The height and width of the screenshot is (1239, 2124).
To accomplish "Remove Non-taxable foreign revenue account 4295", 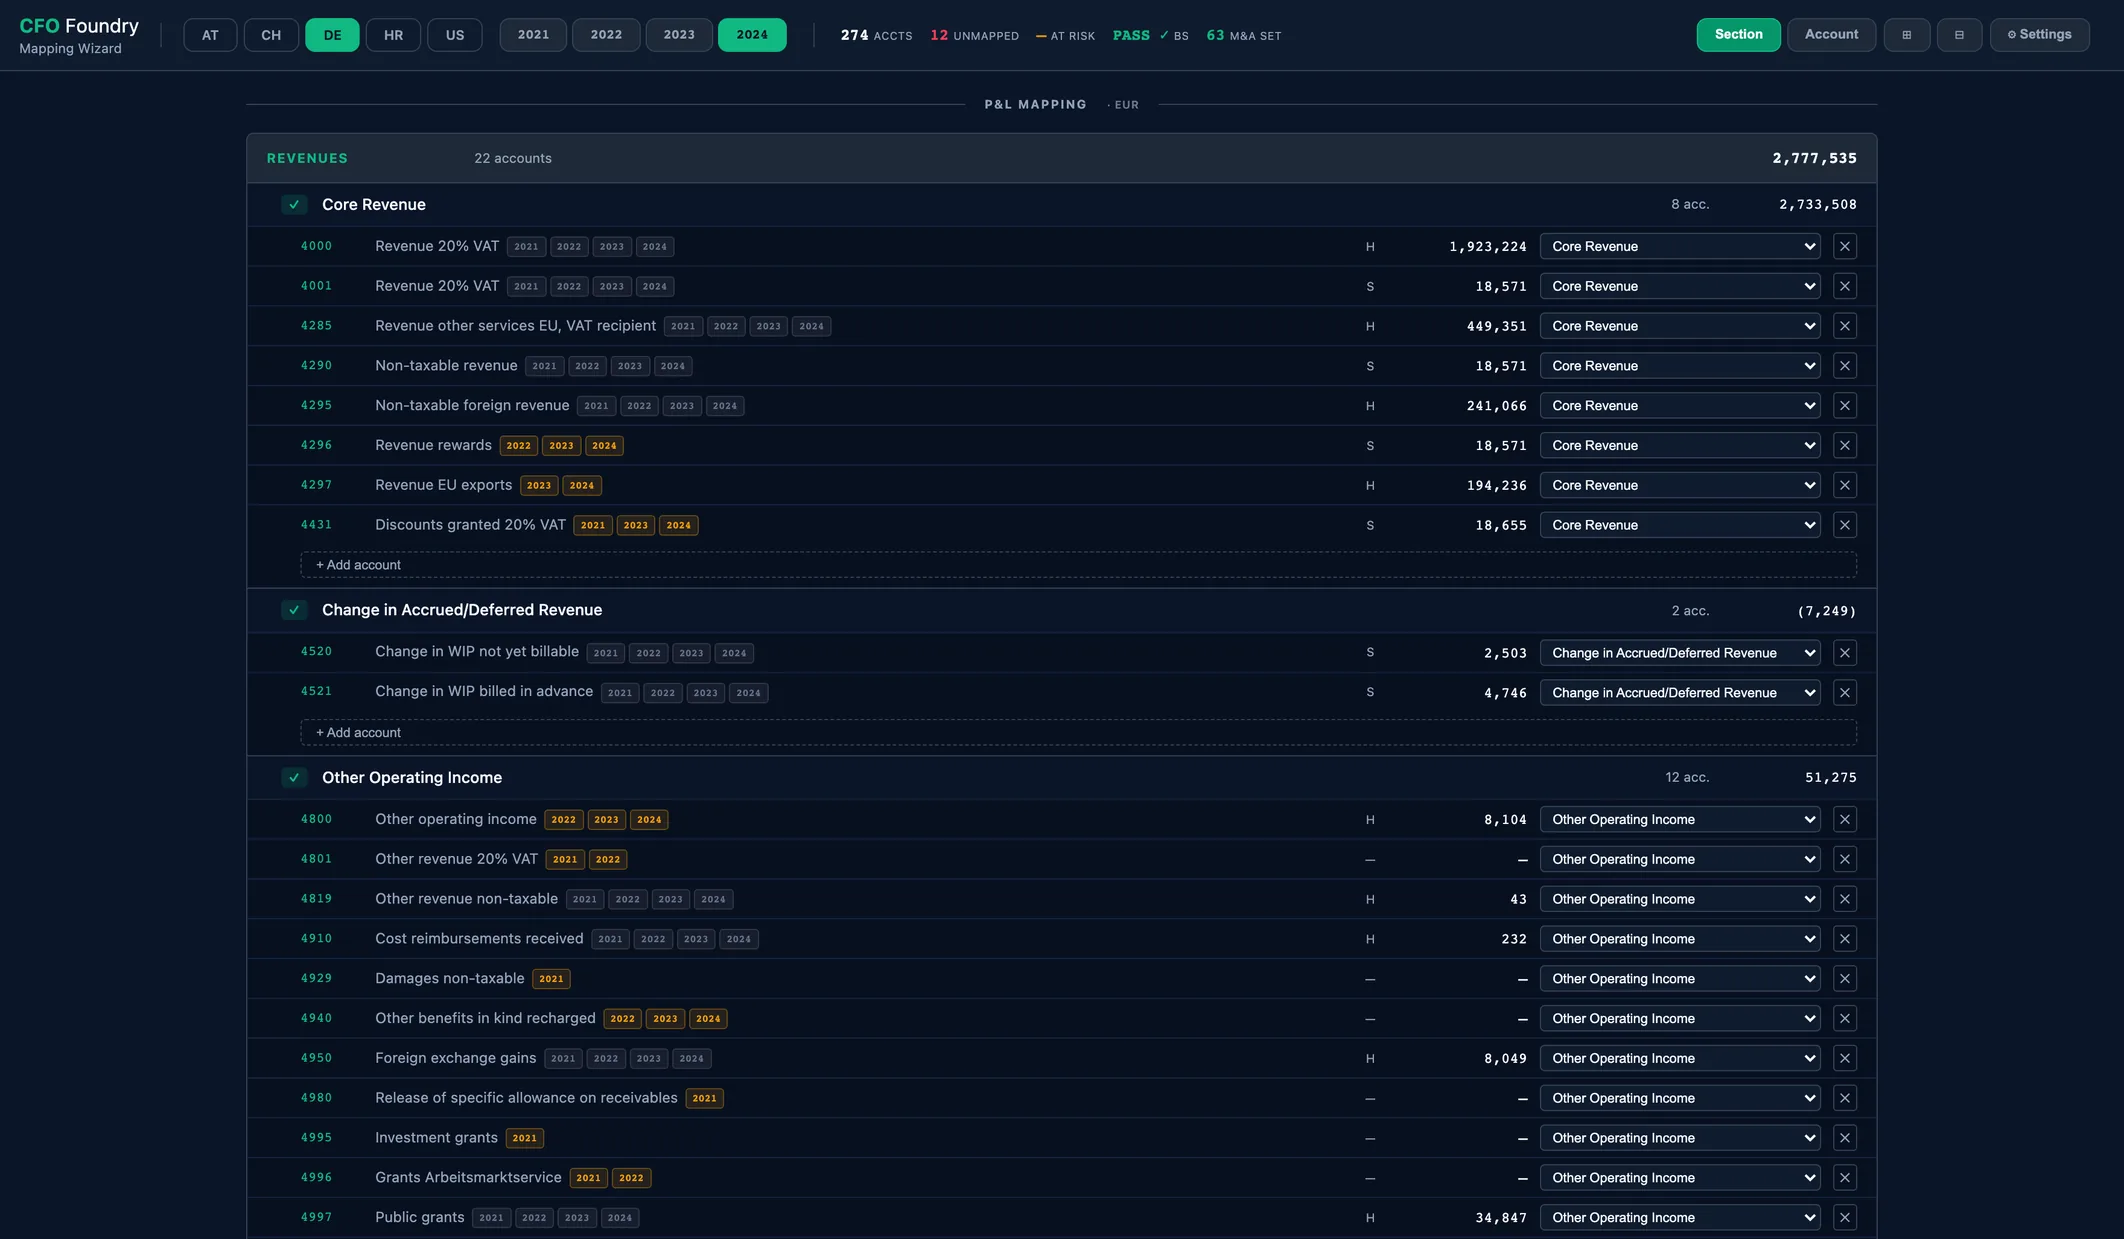I will [1845, 406].
